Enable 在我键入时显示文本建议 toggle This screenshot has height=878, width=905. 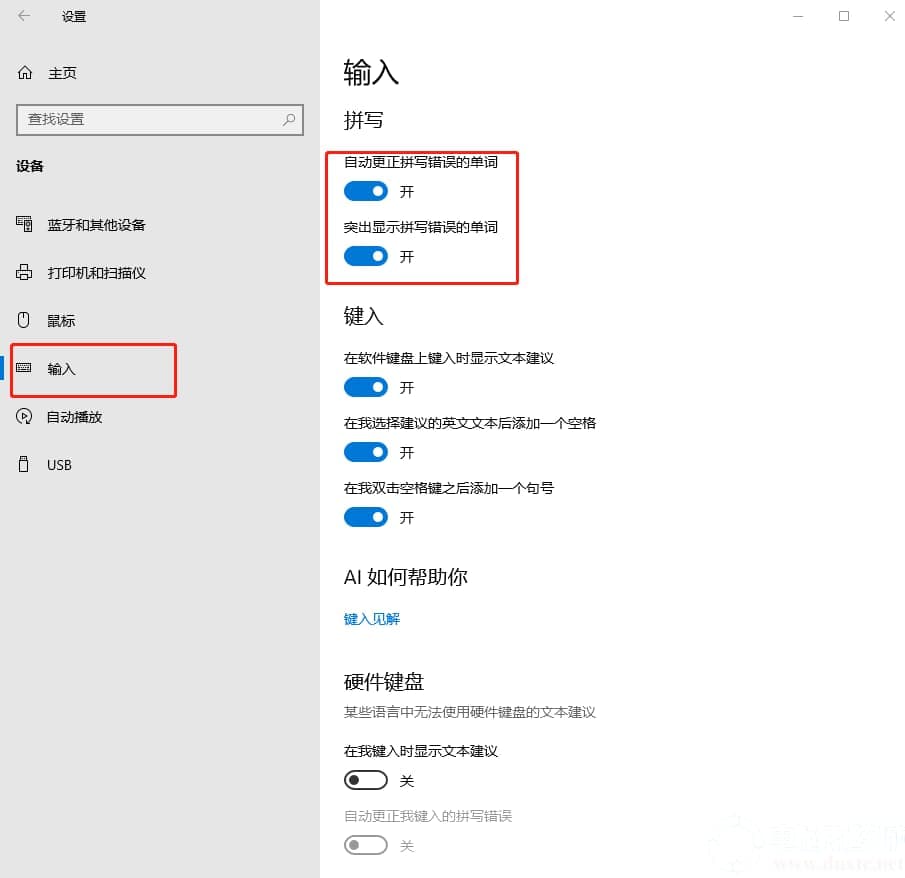[365, 780]
